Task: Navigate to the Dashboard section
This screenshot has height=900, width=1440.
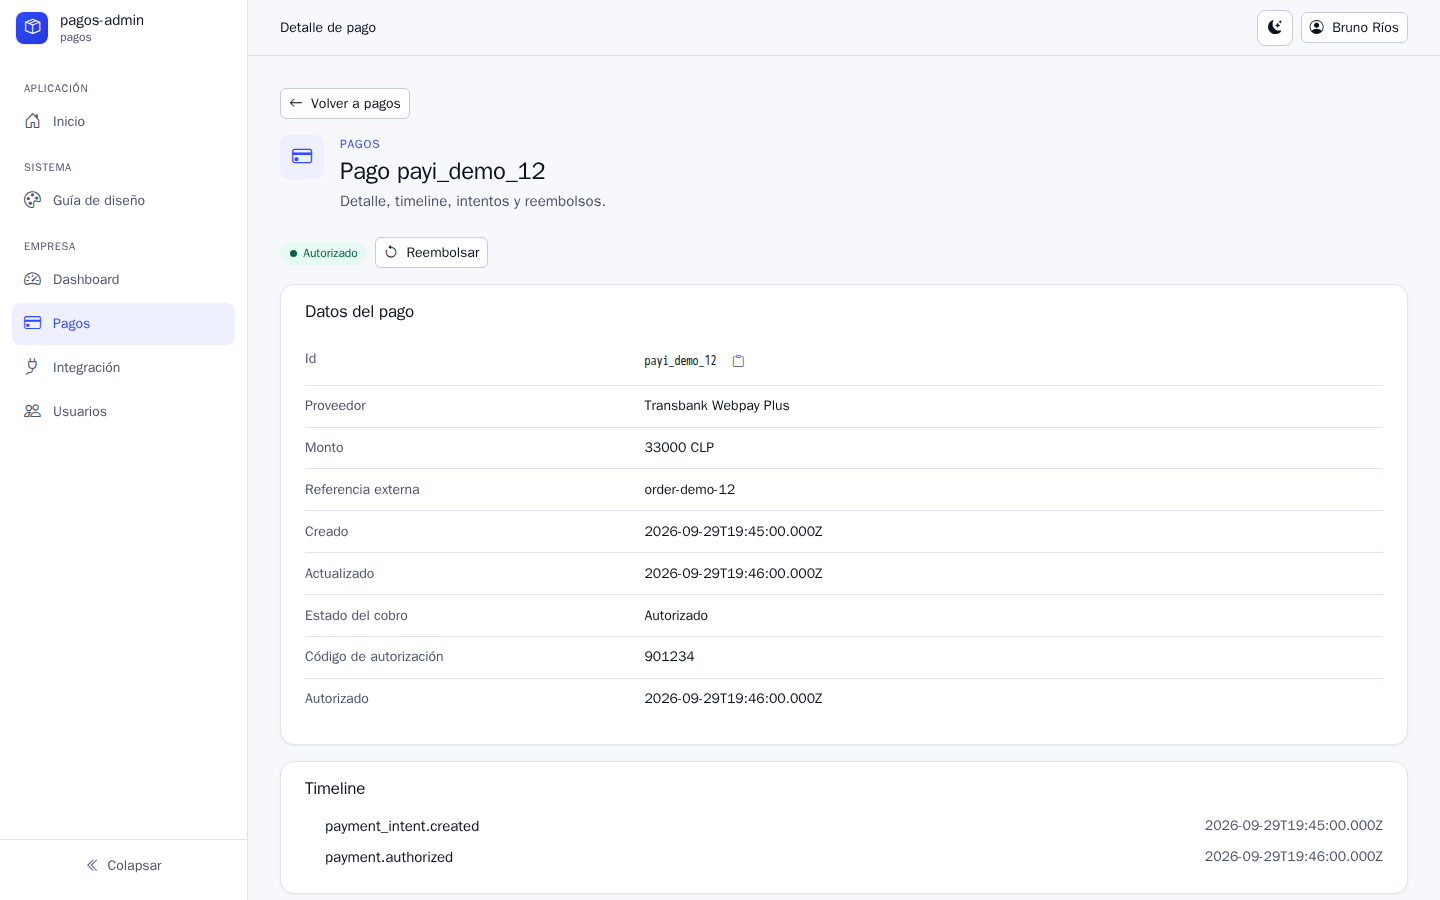Action: point(123,280)
